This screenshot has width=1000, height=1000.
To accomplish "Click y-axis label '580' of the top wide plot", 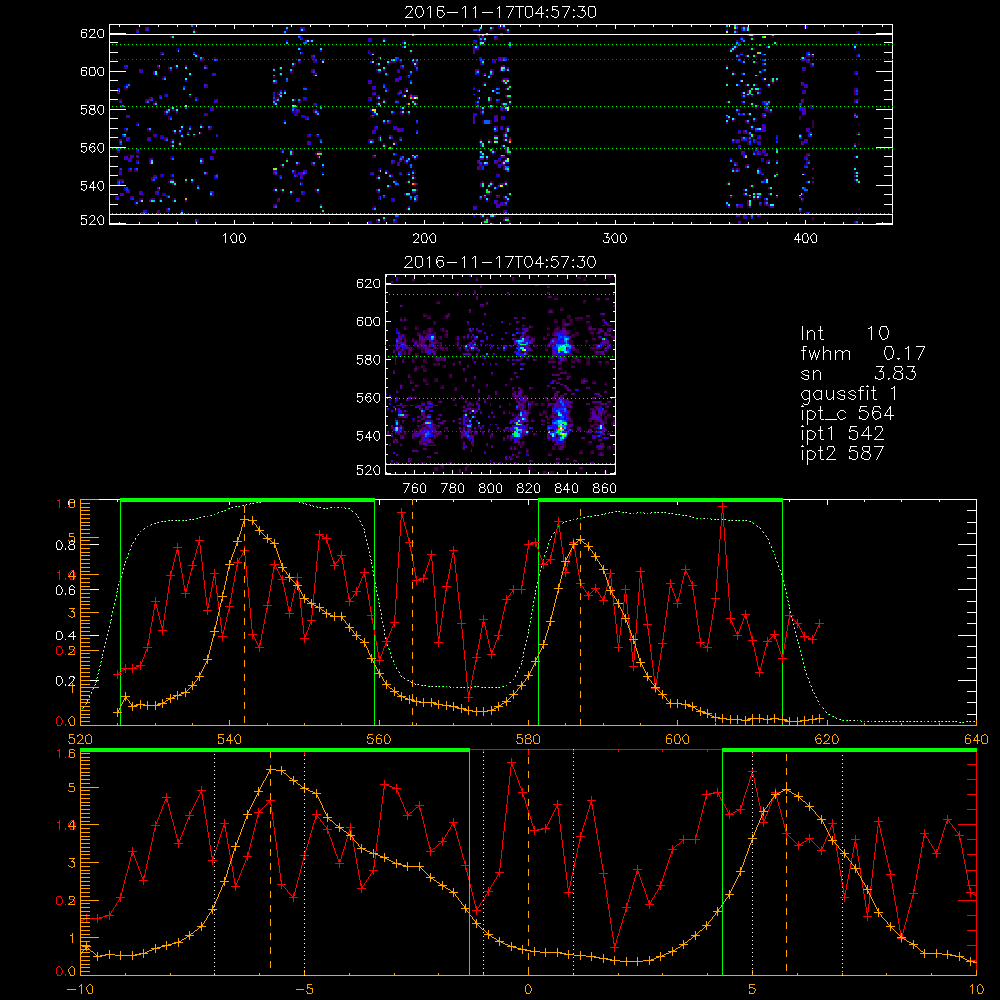I will (92, 110).
